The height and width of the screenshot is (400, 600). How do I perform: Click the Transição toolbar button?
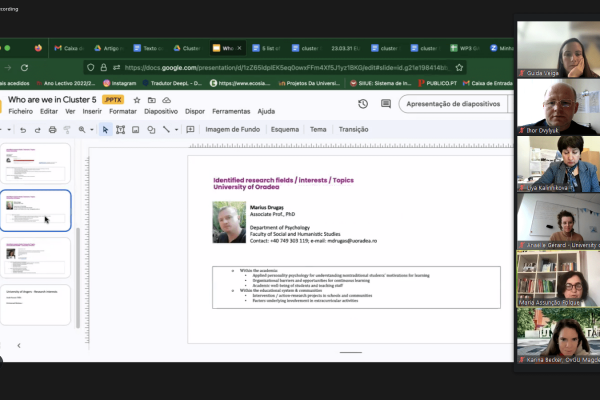353,129
